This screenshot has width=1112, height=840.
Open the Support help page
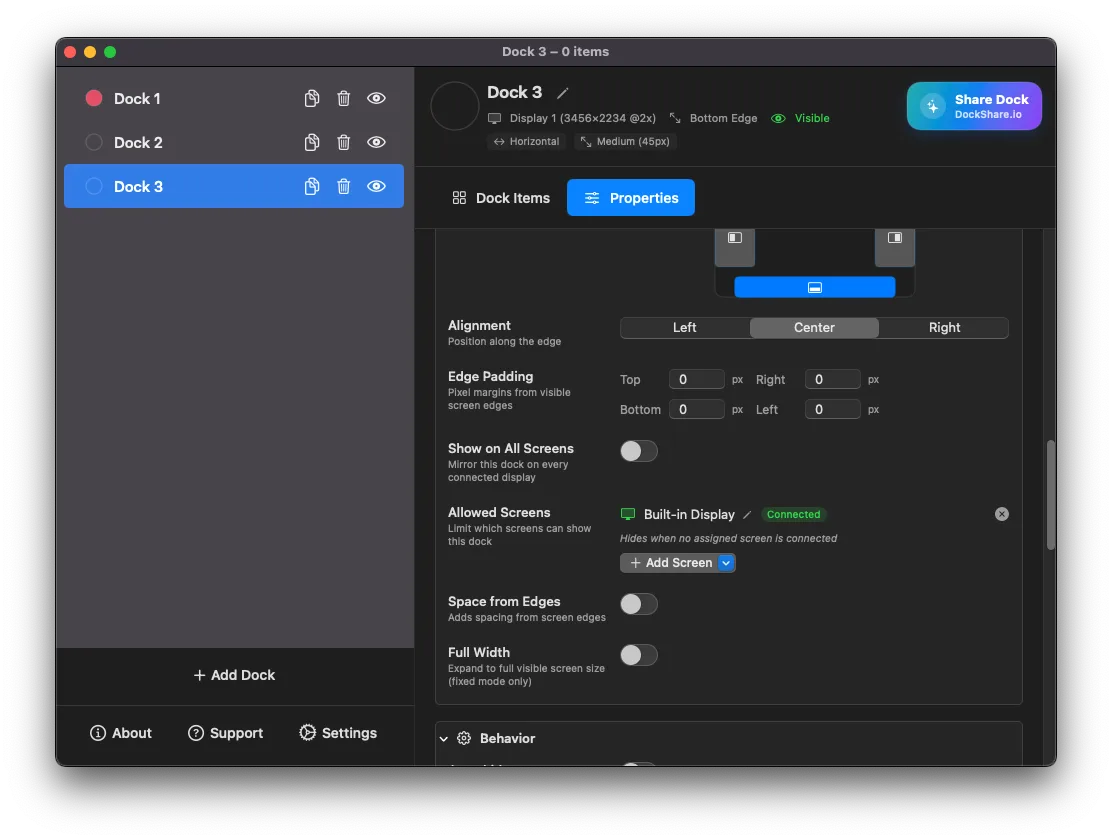[x=226, y=733]
